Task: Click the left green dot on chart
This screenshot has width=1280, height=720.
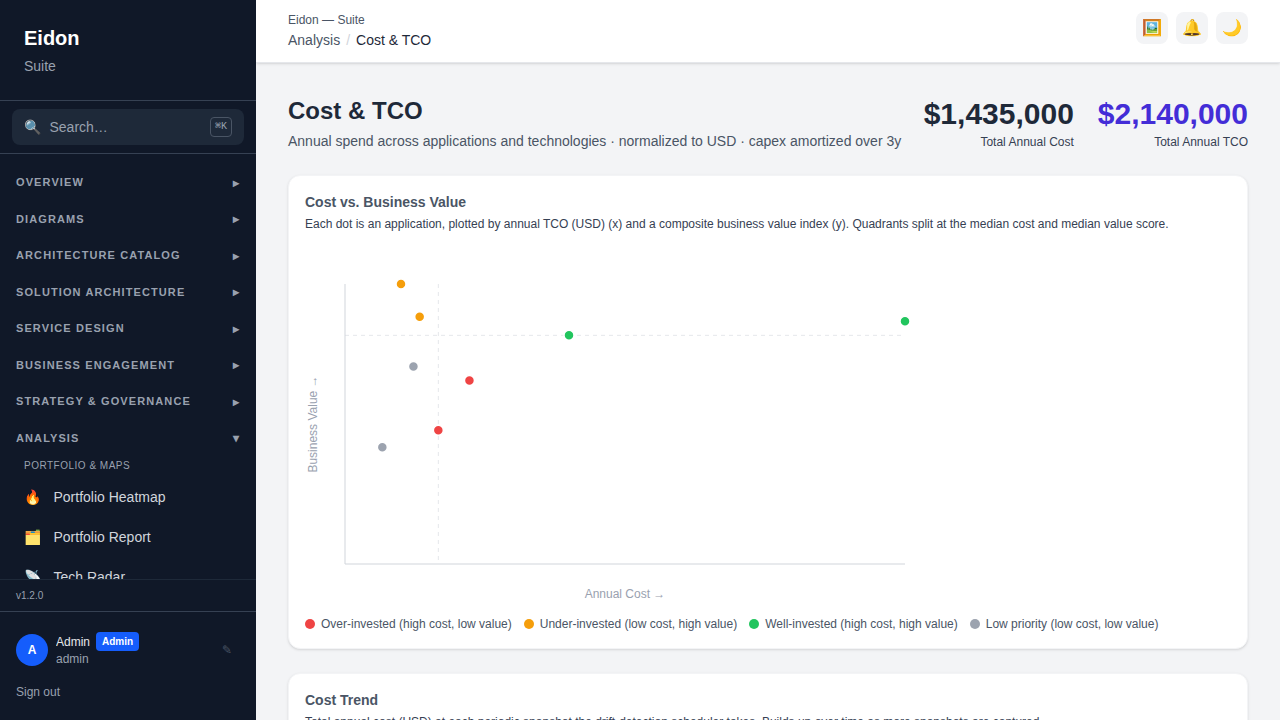Action: click(569, 335)
